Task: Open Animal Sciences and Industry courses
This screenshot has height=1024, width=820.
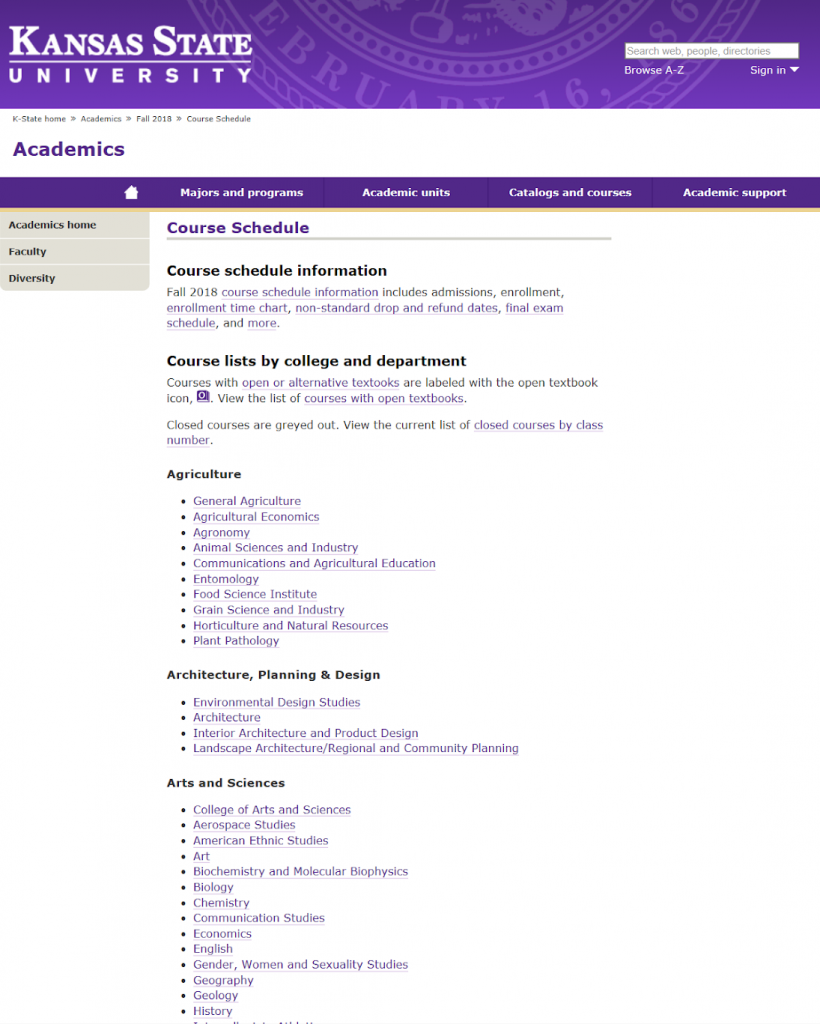Action: click(x=276, y=547)
